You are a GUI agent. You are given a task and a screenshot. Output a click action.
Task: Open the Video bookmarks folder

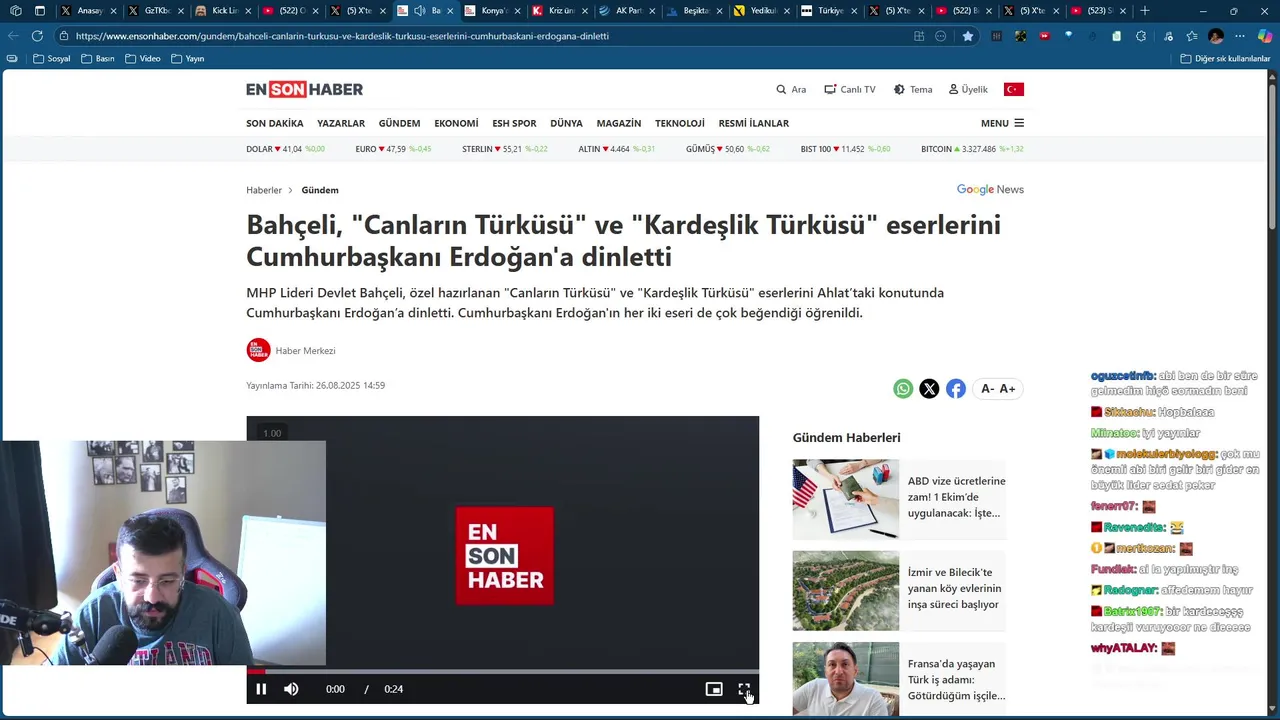coord(142,59)
